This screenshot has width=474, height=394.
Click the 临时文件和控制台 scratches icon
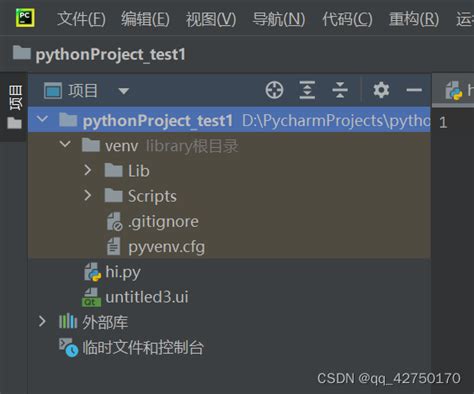pos(68,348)
